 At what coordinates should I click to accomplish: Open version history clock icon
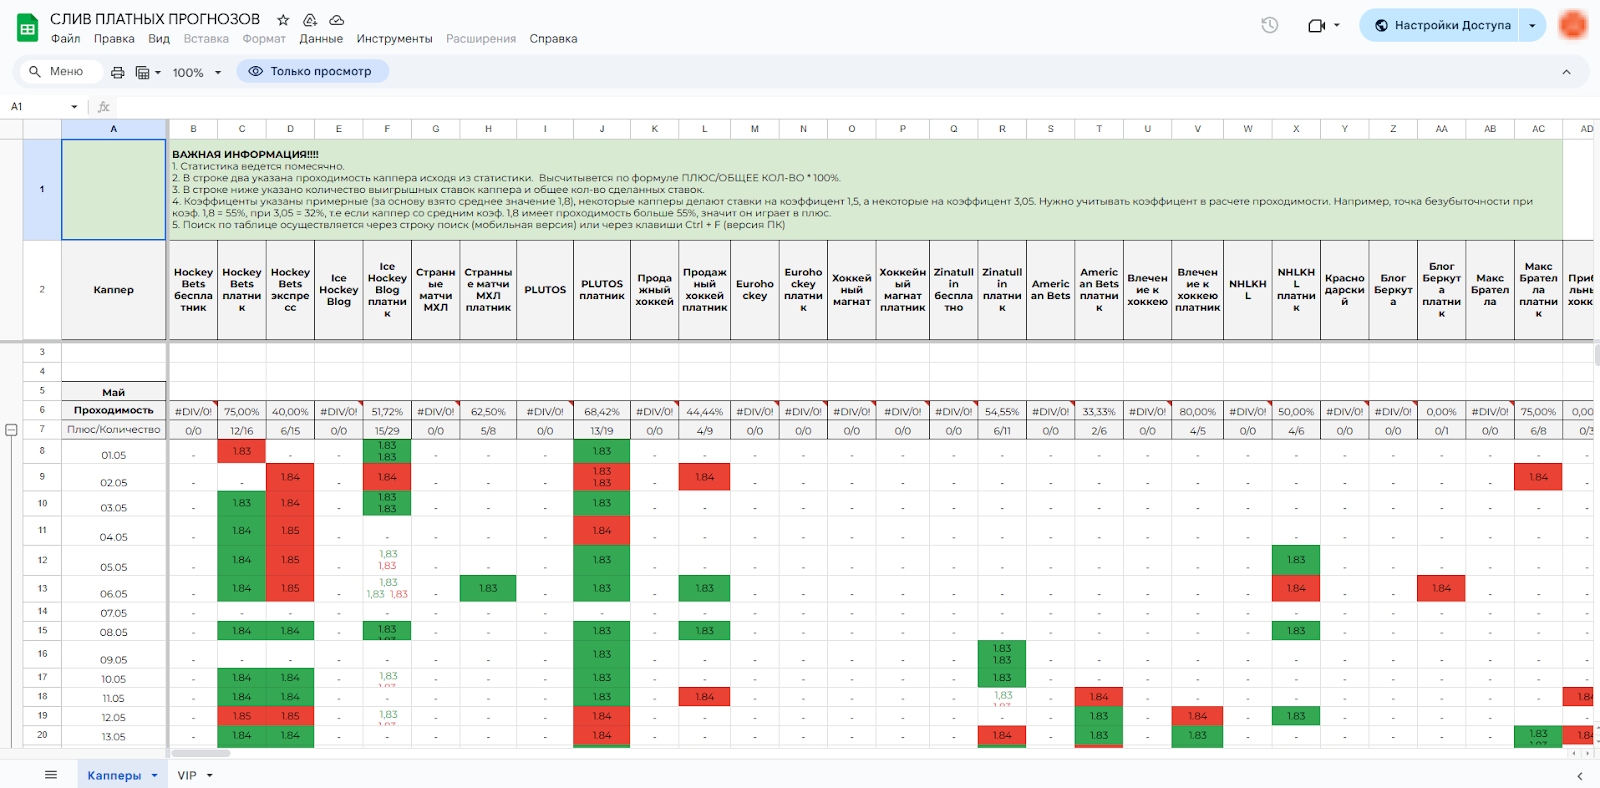point(1270,25)
